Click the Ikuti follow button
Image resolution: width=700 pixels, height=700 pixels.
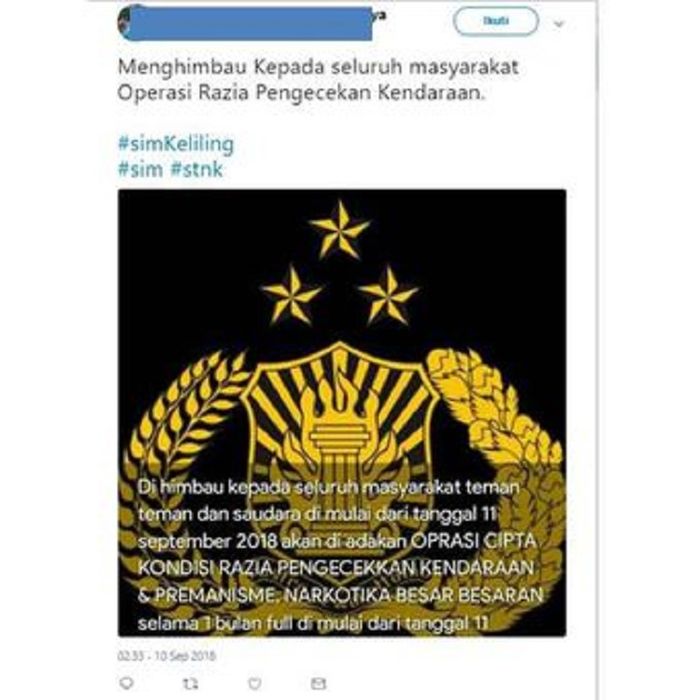(496, 21)
